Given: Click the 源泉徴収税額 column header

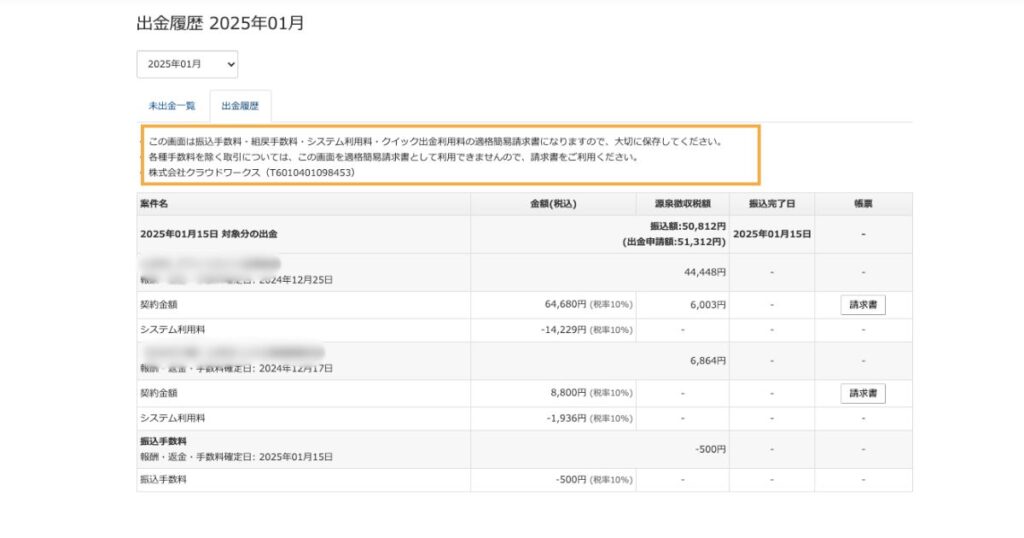Looking at the screenshot, I should pyautogui.click(x=682, y=204).
